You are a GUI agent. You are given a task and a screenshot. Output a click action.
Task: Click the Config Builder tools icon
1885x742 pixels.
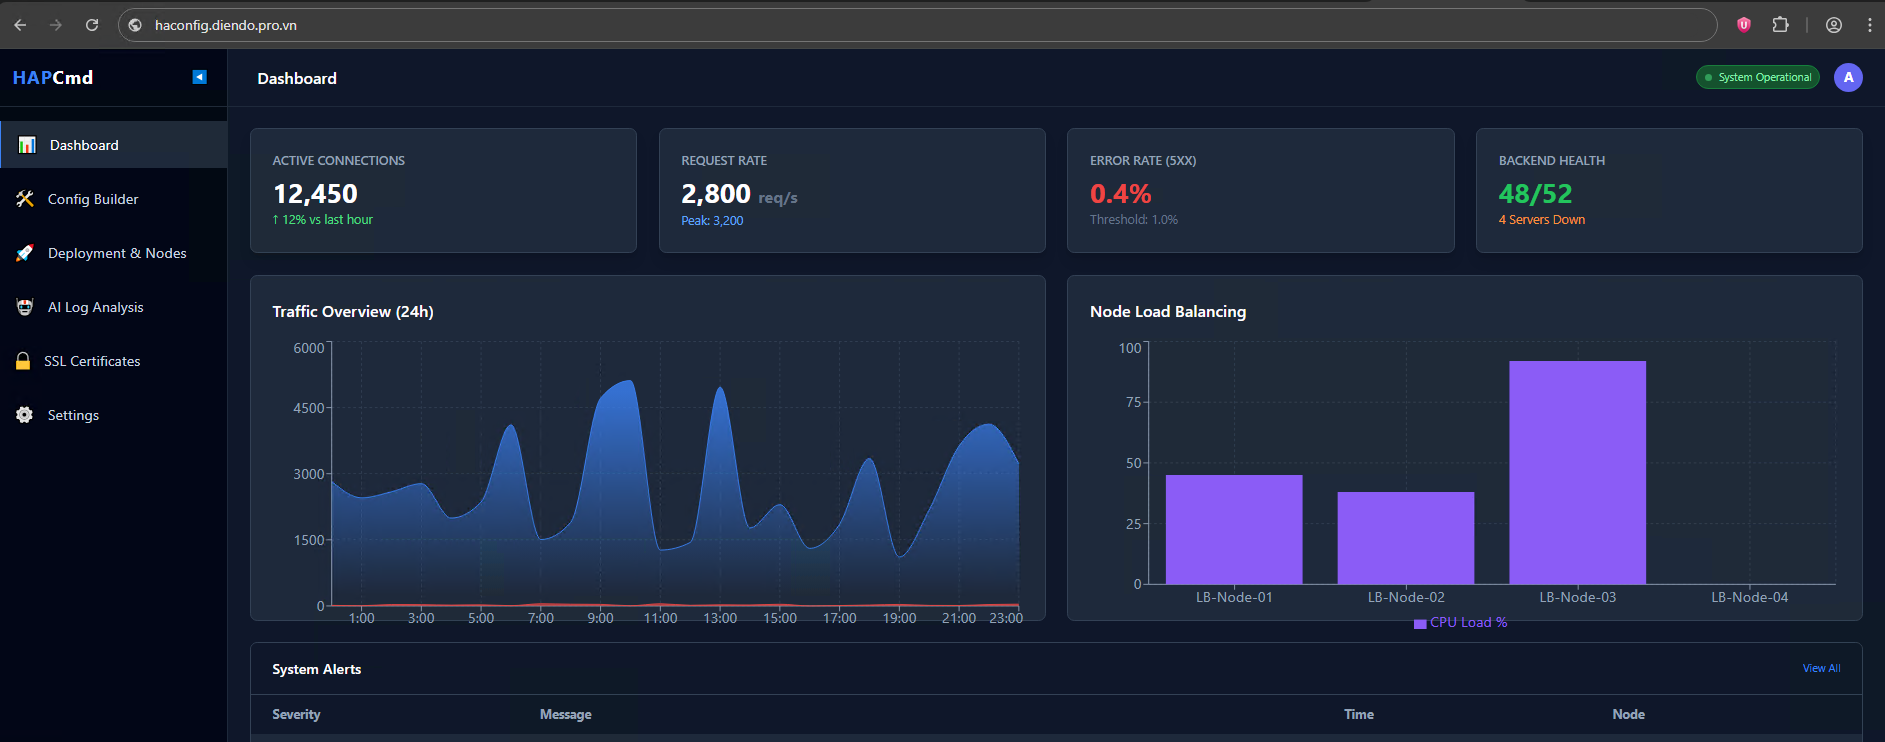(25, 199)
